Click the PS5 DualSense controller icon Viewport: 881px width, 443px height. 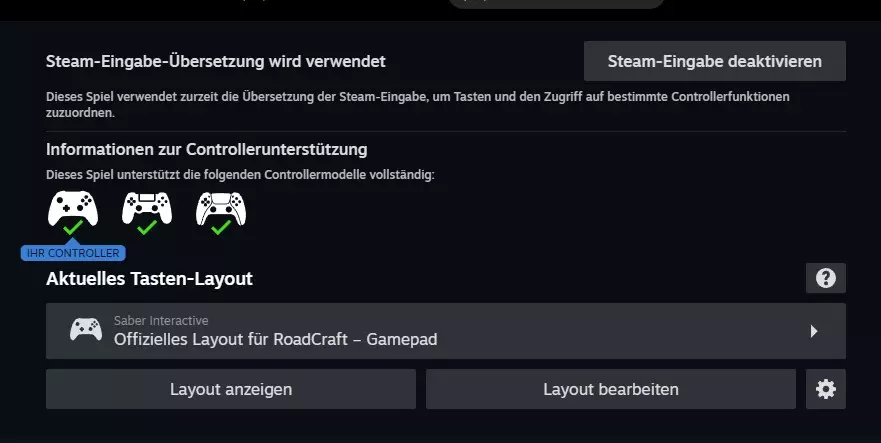pyautogui.click(x=221, y=208)
